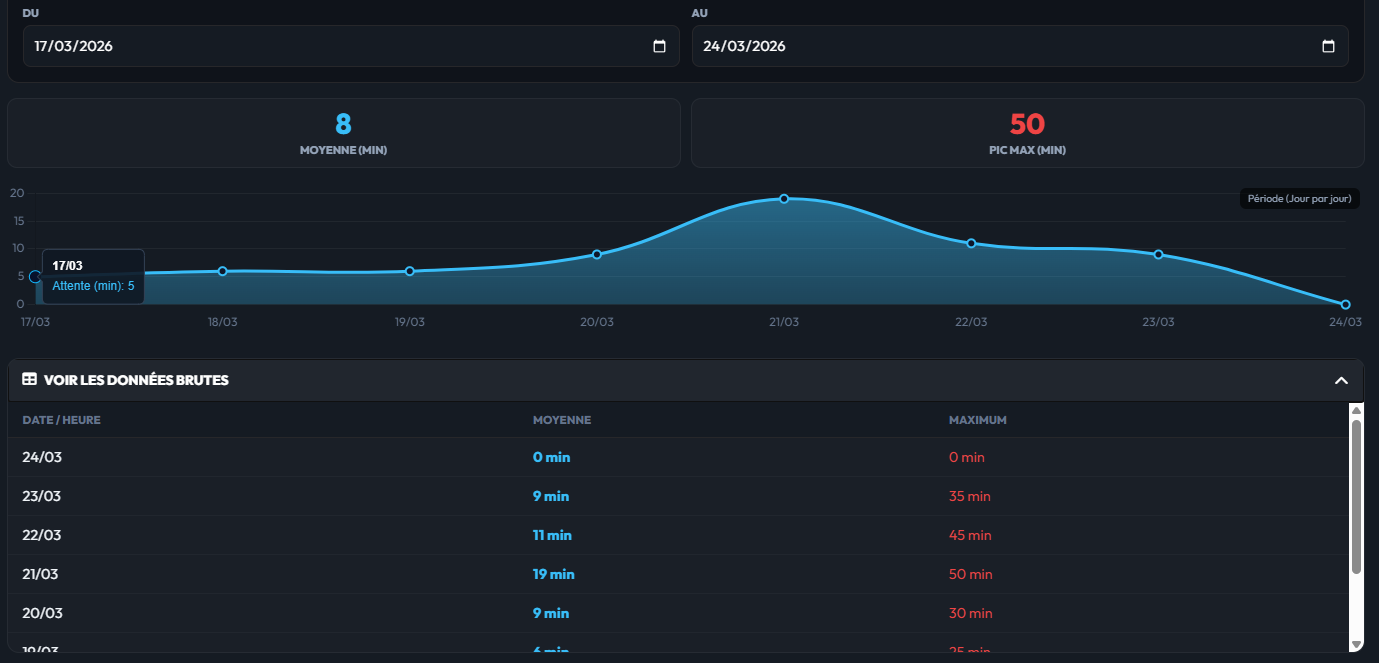Open the calendar picker for DU date
The width and height of the screenshot is (1379, 663).
(659, 46)
